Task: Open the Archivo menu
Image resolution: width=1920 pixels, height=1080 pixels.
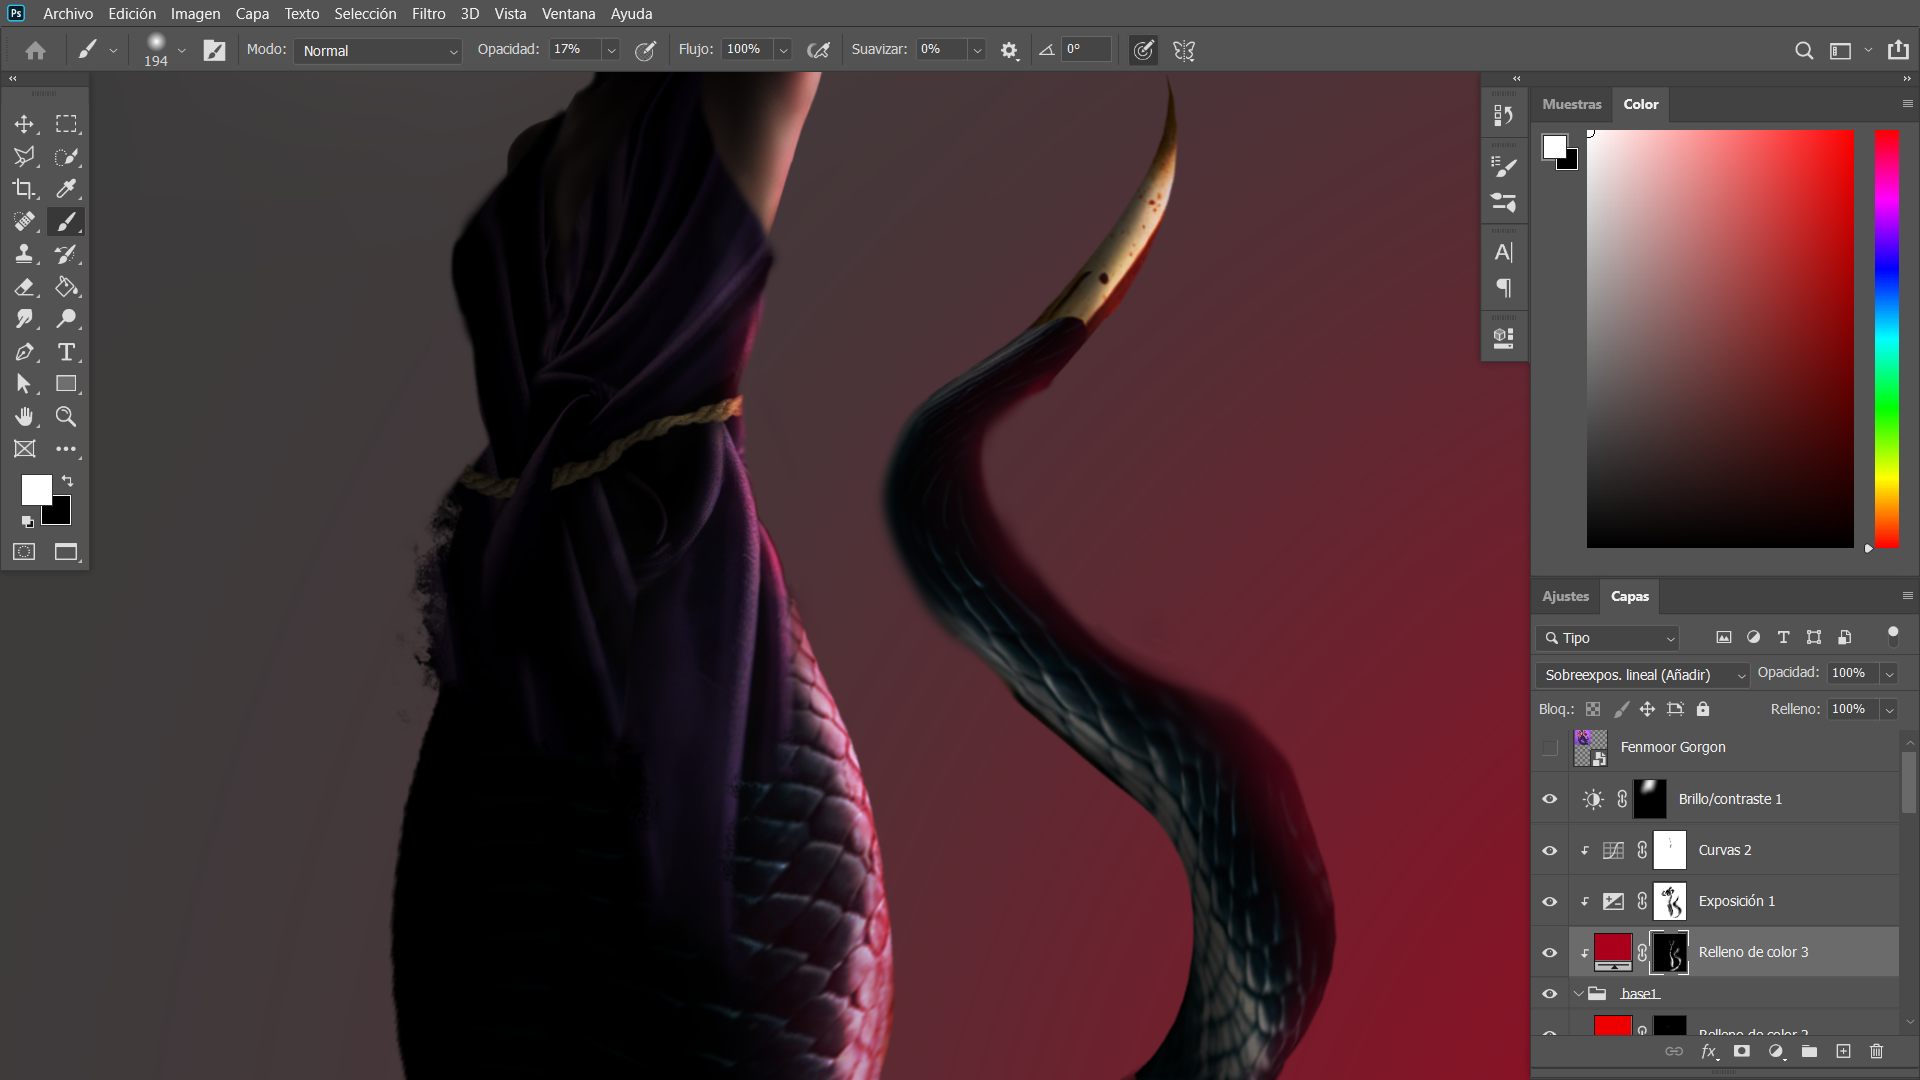Action: pyautogui.click(x=68, y=14)
